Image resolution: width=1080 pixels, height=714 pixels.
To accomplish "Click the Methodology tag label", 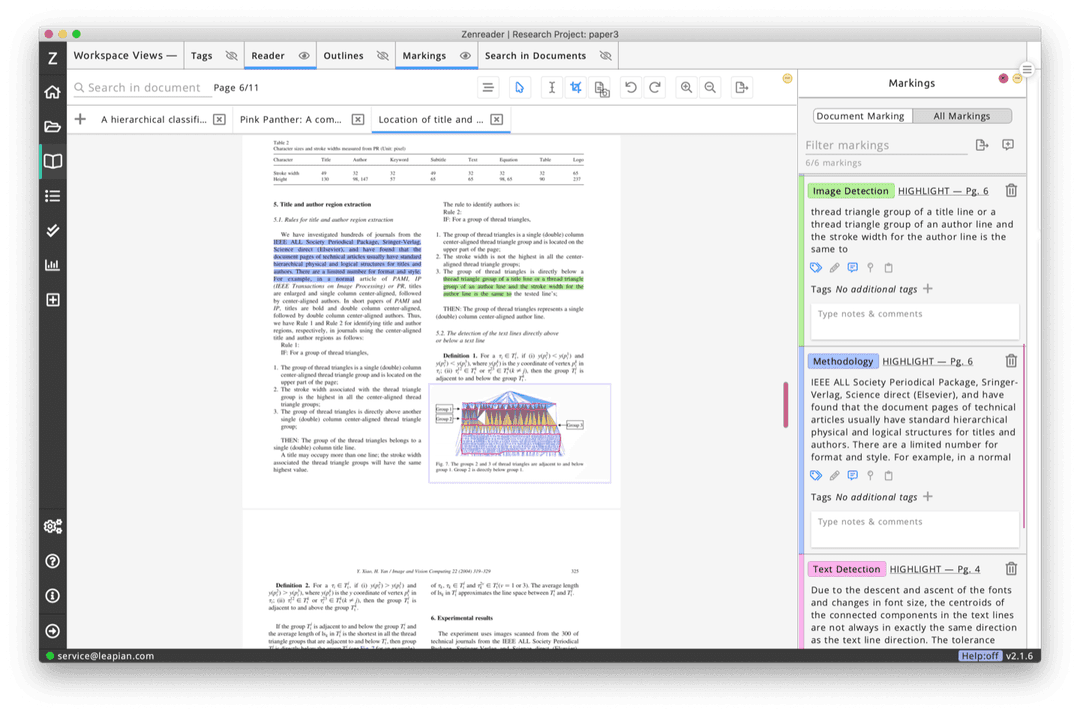I will pos(843,361).
